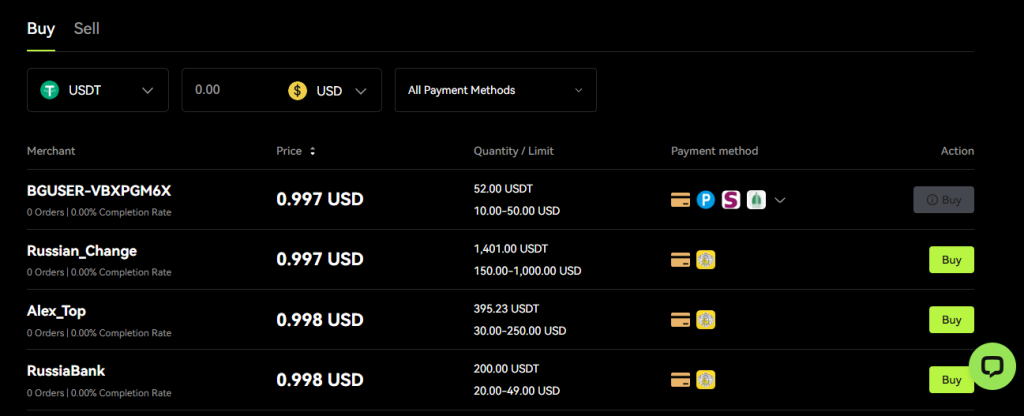
Task: Click the PayPal icon for BGUSER-VBXPGM6X
Action: (706, 200)
